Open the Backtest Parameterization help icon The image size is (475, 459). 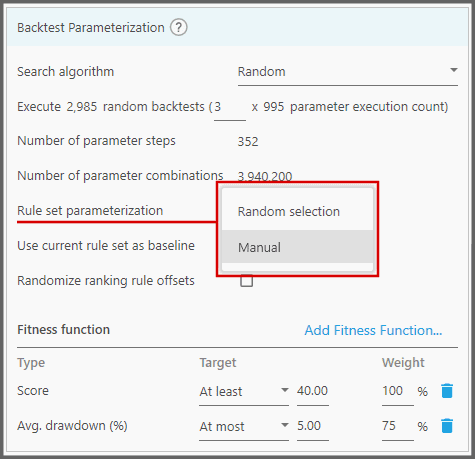pyautogui.click(x=179, y=27)
